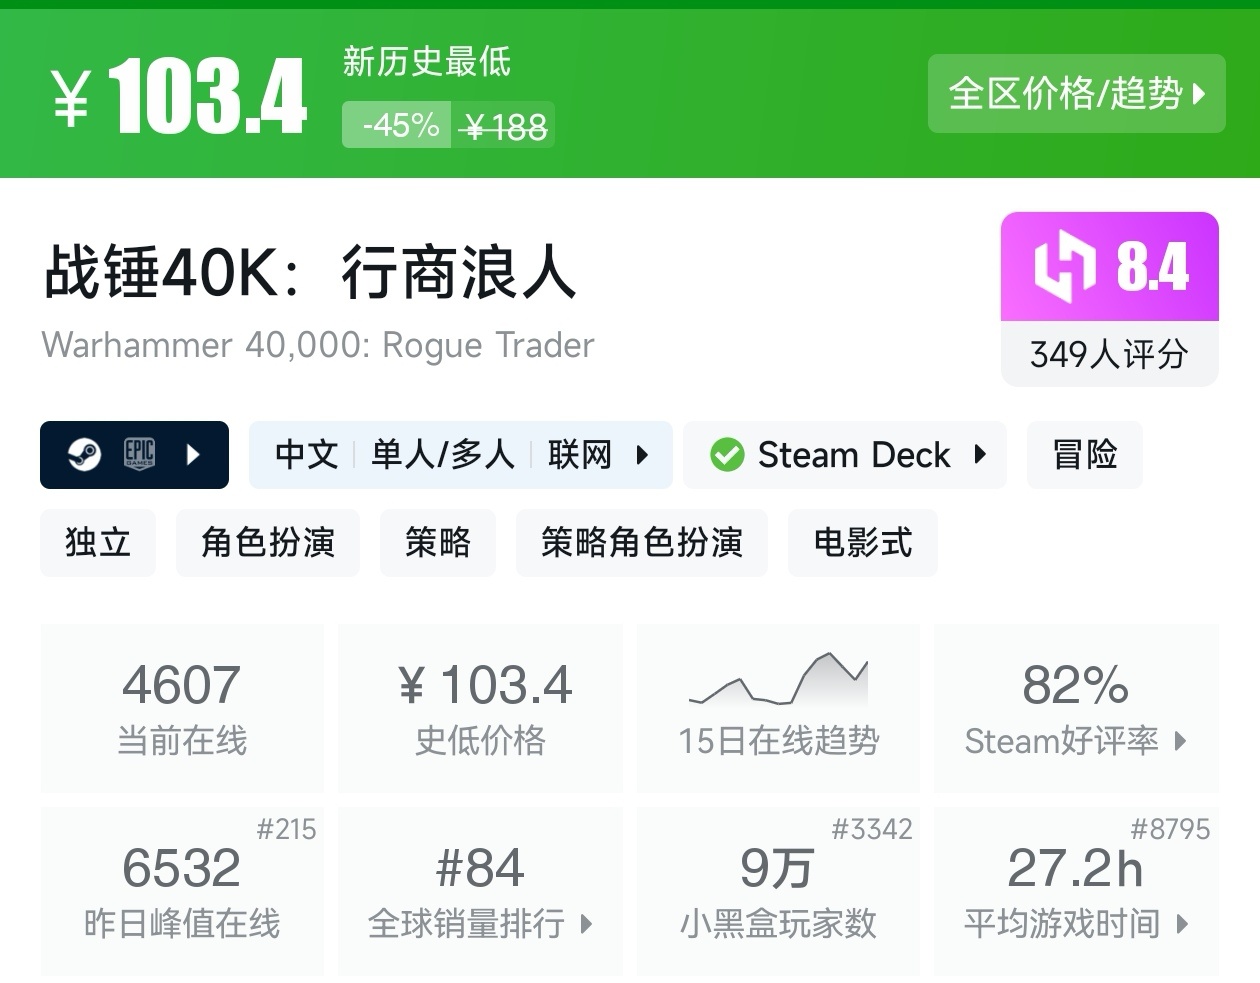Open the #84 全球销量排行 ranking
The width and height of the screenshot is (1260, 983).
(480, 891)
